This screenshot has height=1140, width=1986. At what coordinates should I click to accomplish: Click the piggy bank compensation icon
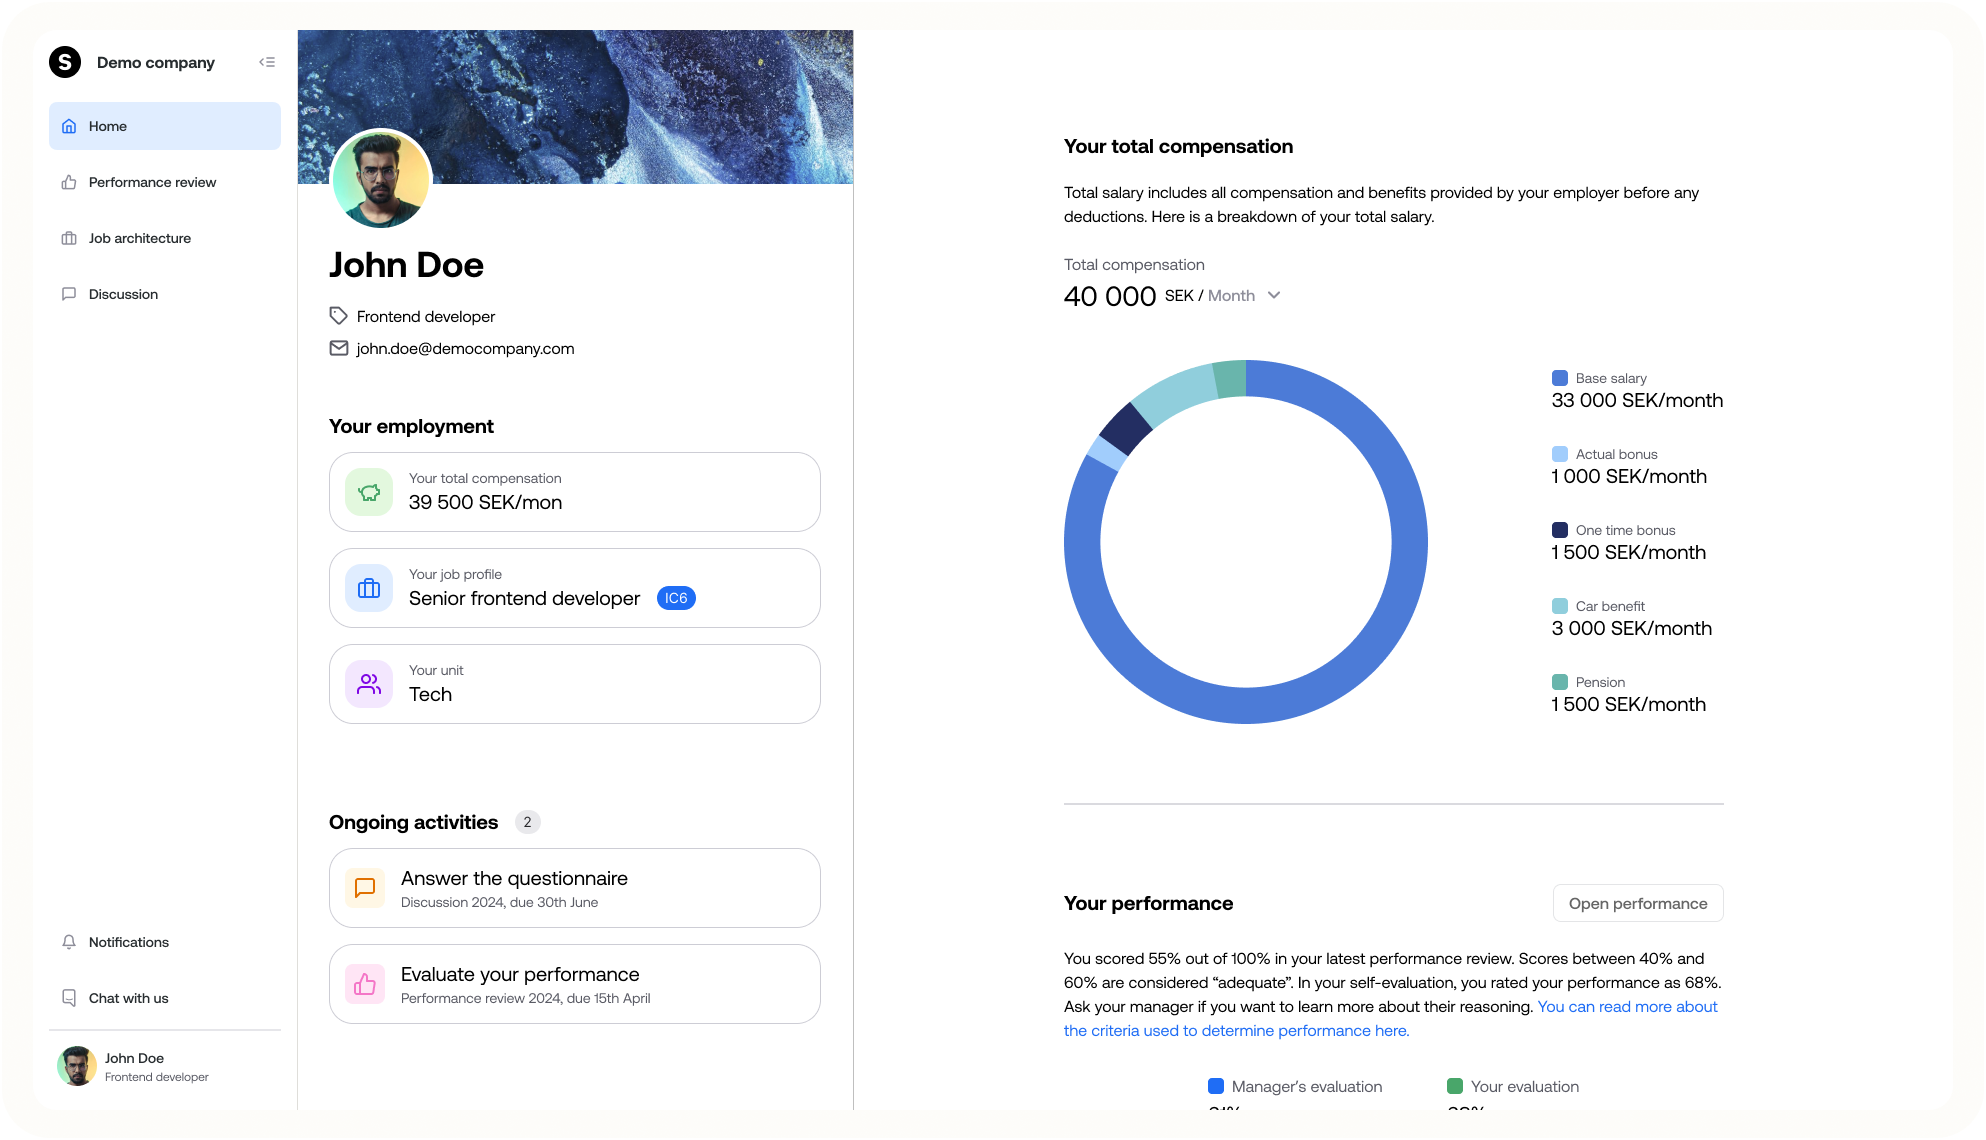[369, 492]
